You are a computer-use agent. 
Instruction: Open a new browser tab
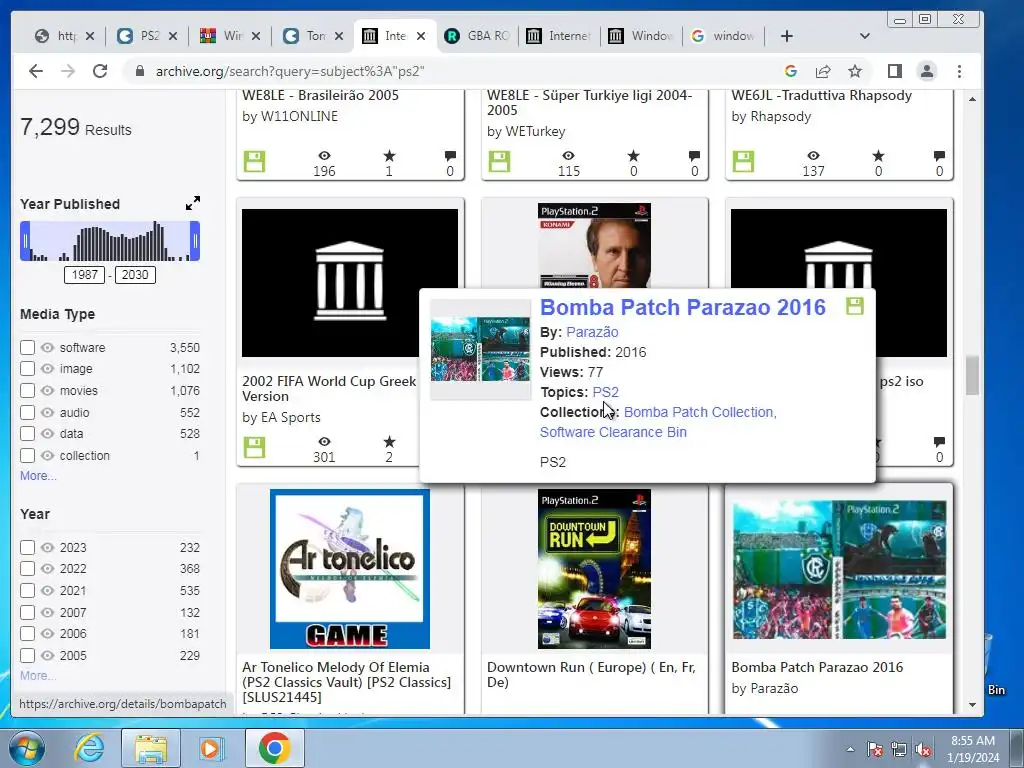click(x=787, y=36)
